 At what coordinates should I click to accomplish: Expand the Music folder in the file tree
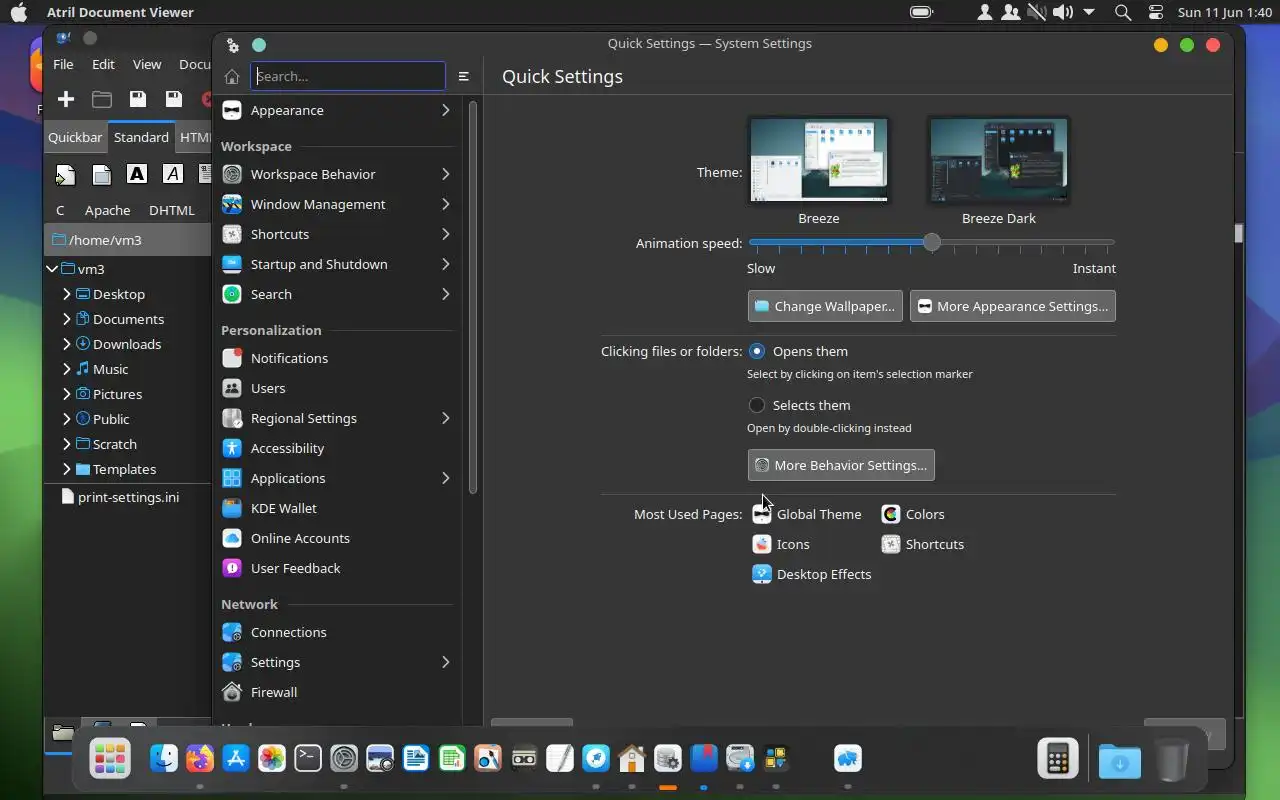67,369
